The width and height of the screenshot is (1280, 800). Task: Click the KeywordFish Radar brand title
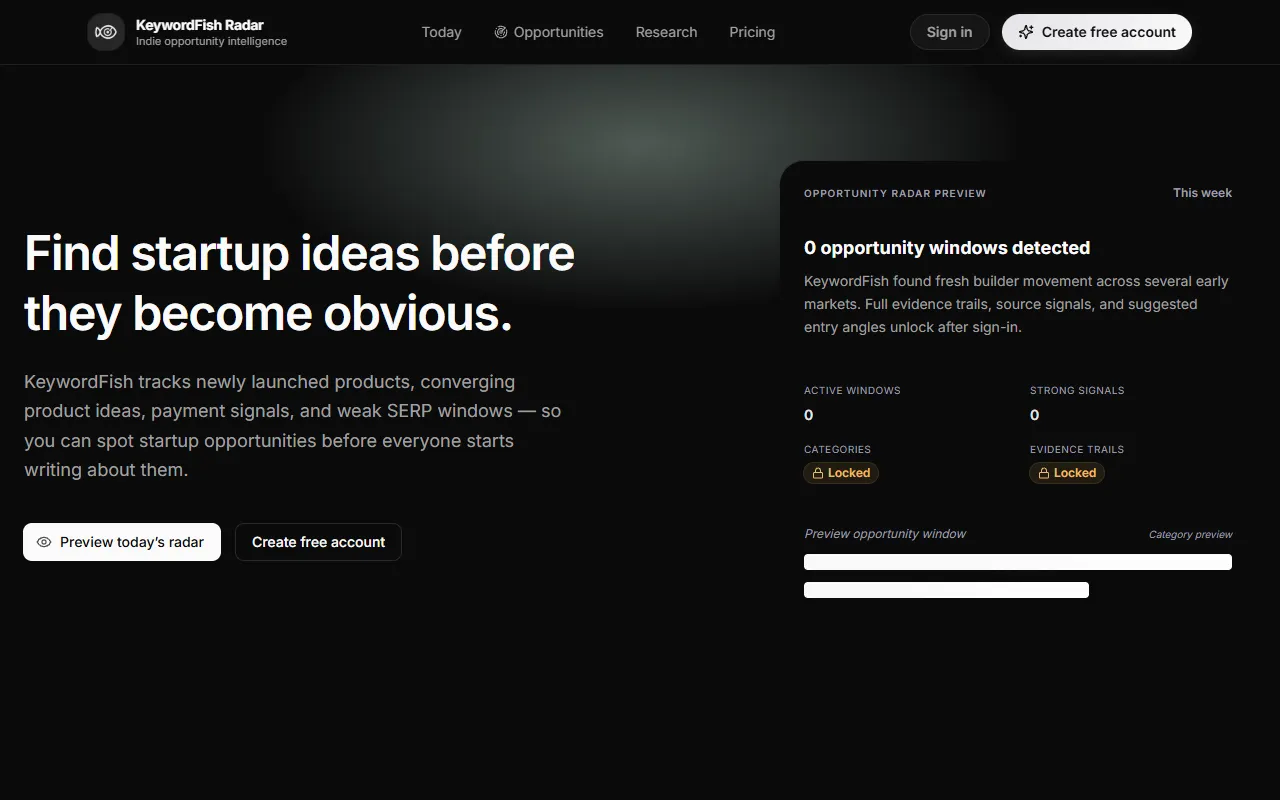tap(200, 25)
